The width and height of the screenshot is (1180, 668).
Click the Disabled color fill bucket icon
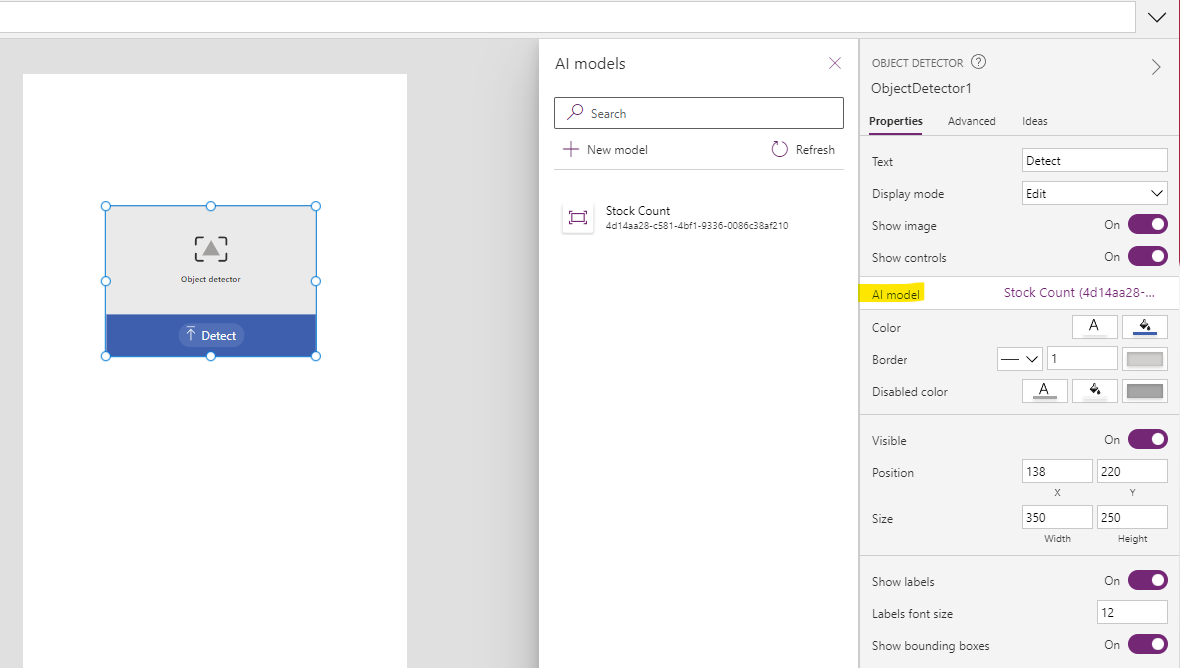point(1094,391)
